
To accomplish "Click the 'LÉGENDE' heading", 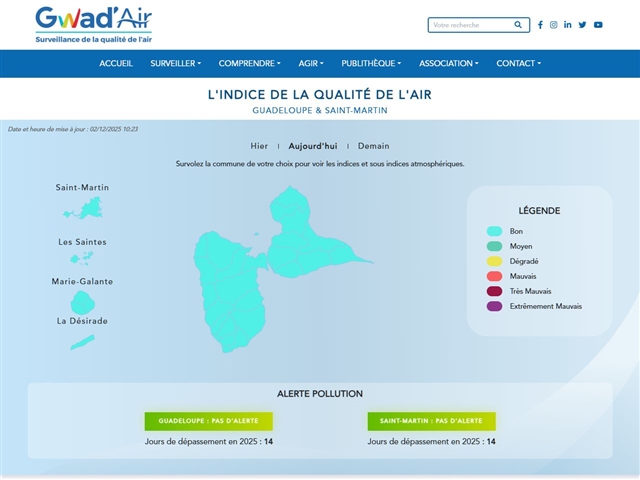I will tap(539, 211).
